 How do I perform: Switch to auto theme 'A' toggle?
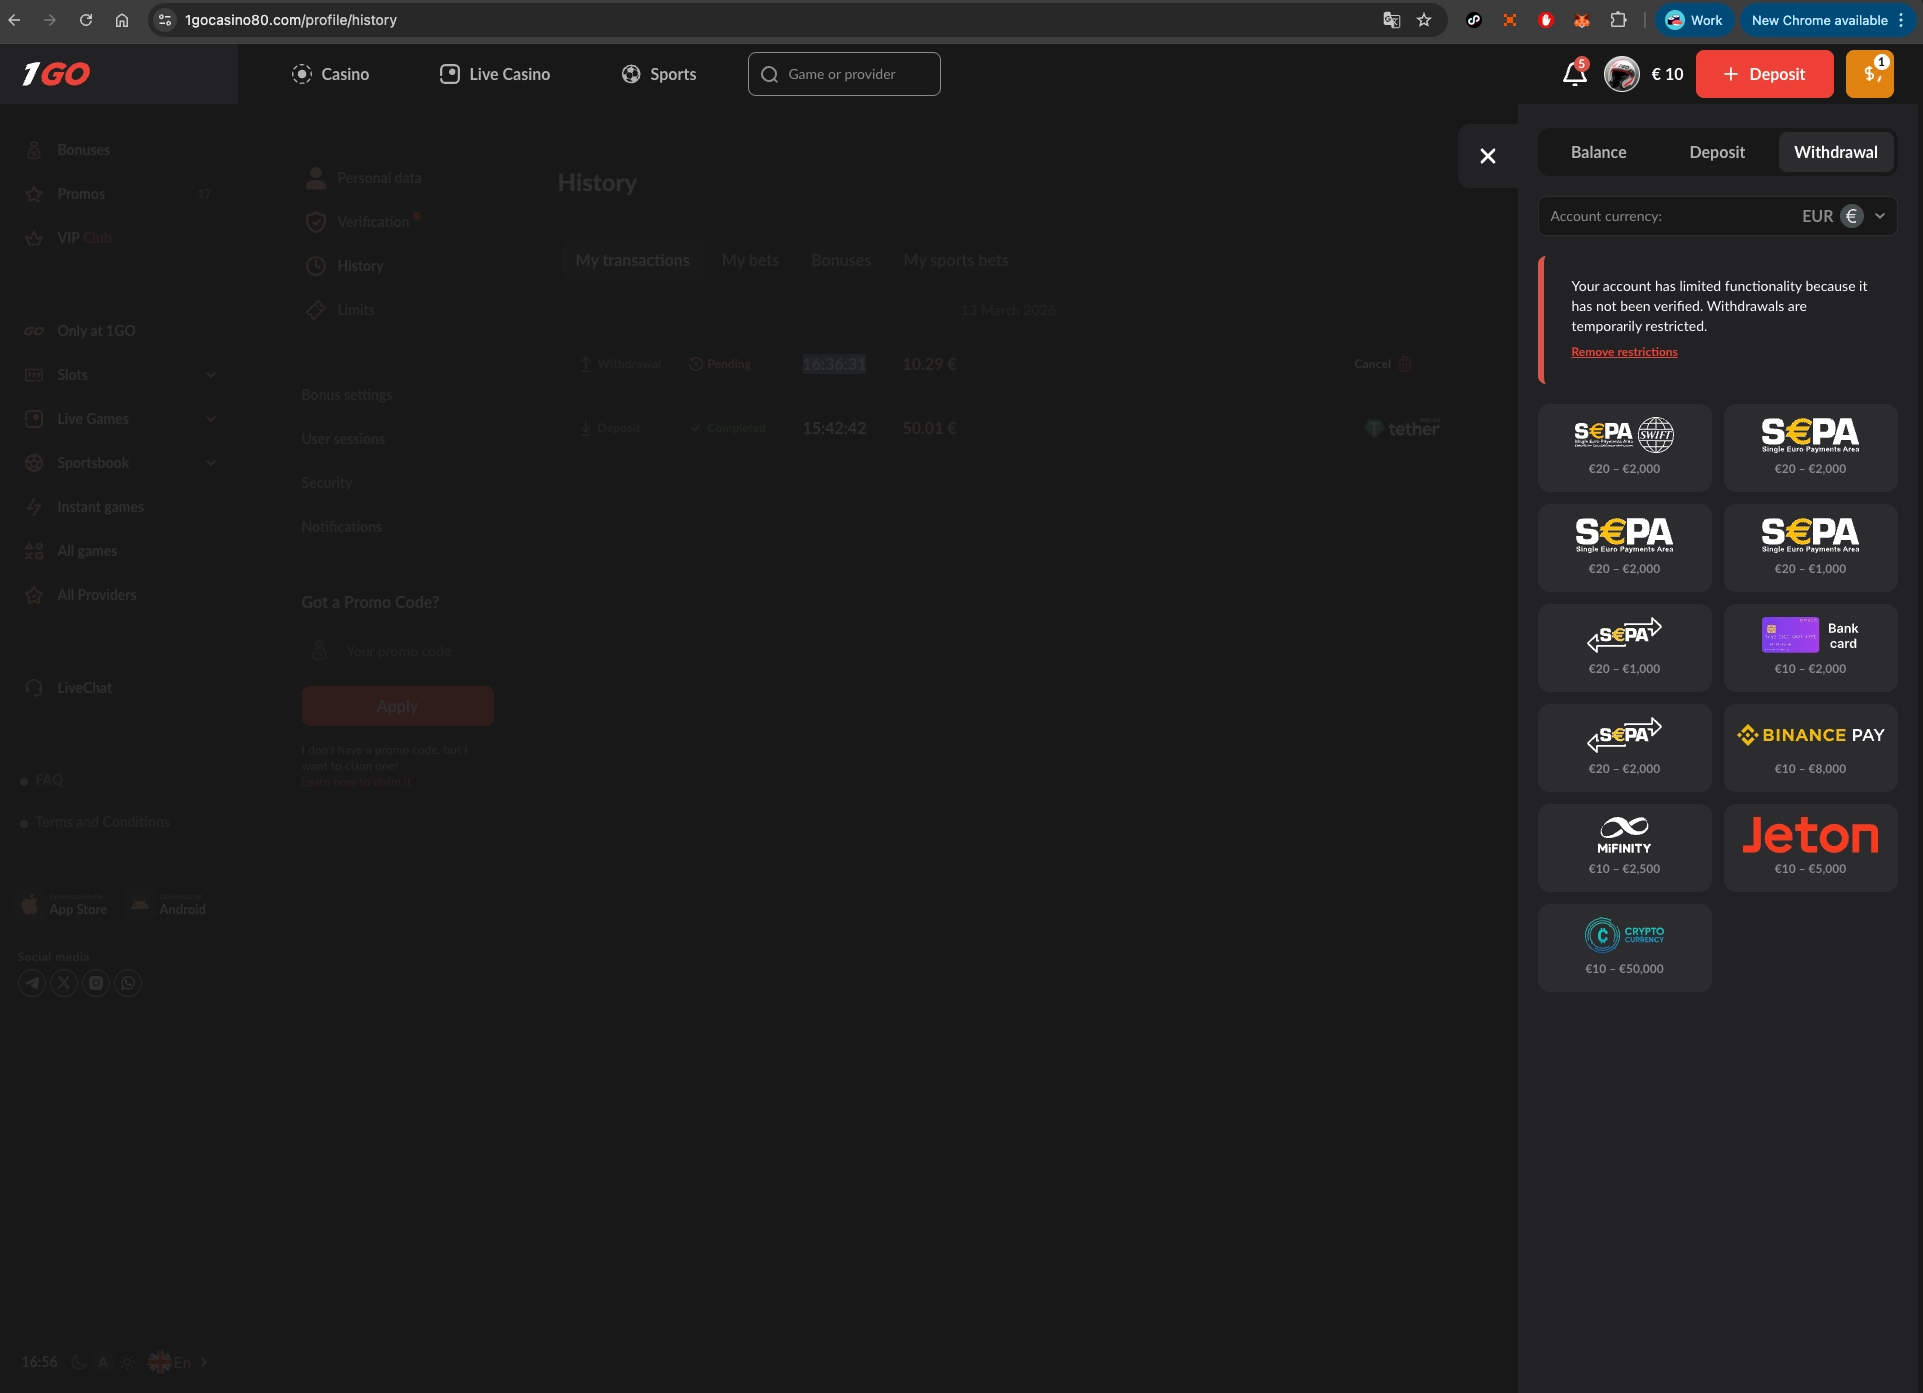pos(102,1362)
